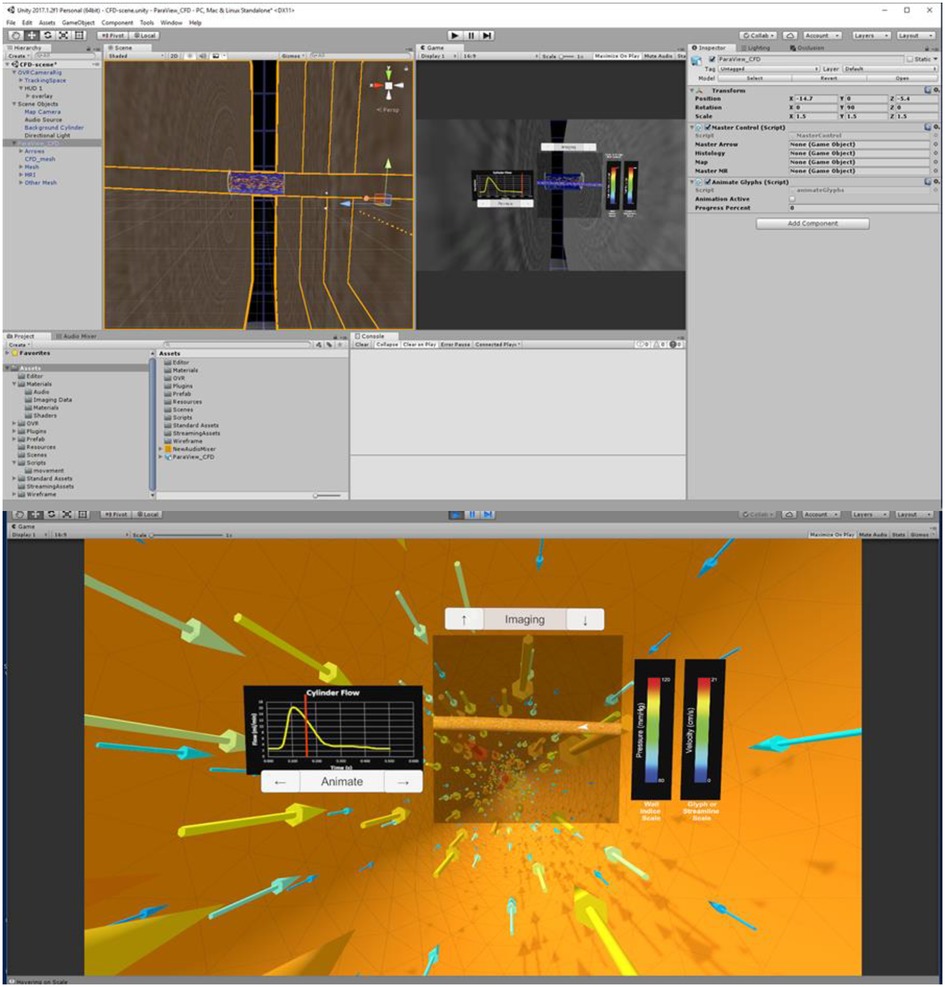945x987 pixels.
Task: Click the Animate button in lower Game view
Action: [342, 781]
